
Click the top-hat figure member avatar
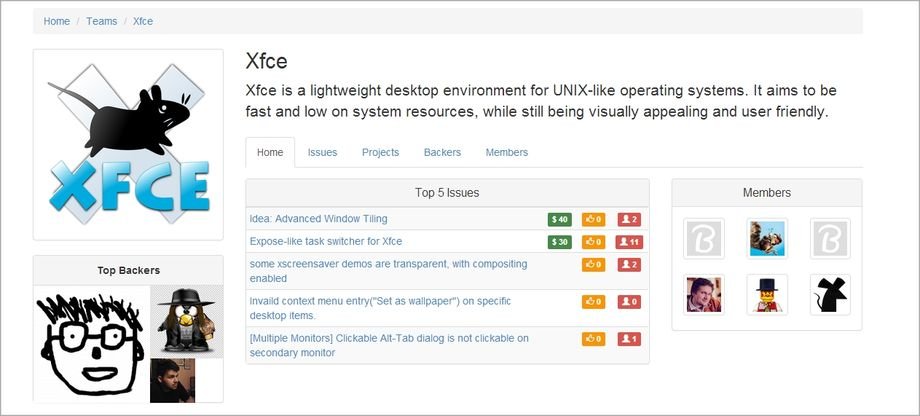pos(767,295)
